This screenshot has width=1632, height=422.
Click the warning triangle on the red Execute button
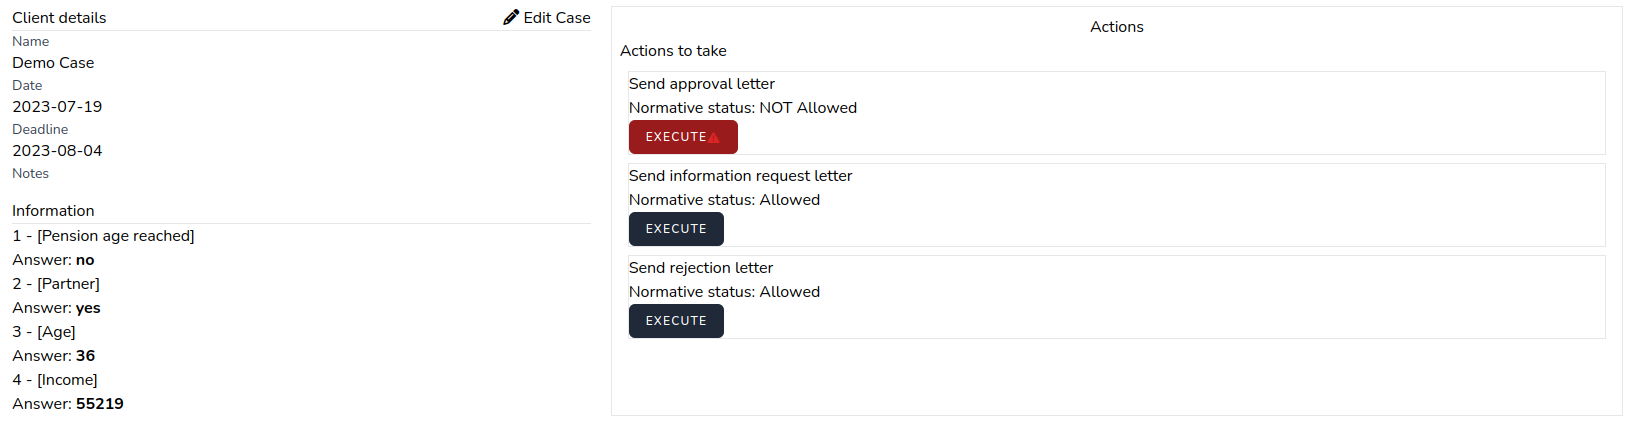[713, 138]
